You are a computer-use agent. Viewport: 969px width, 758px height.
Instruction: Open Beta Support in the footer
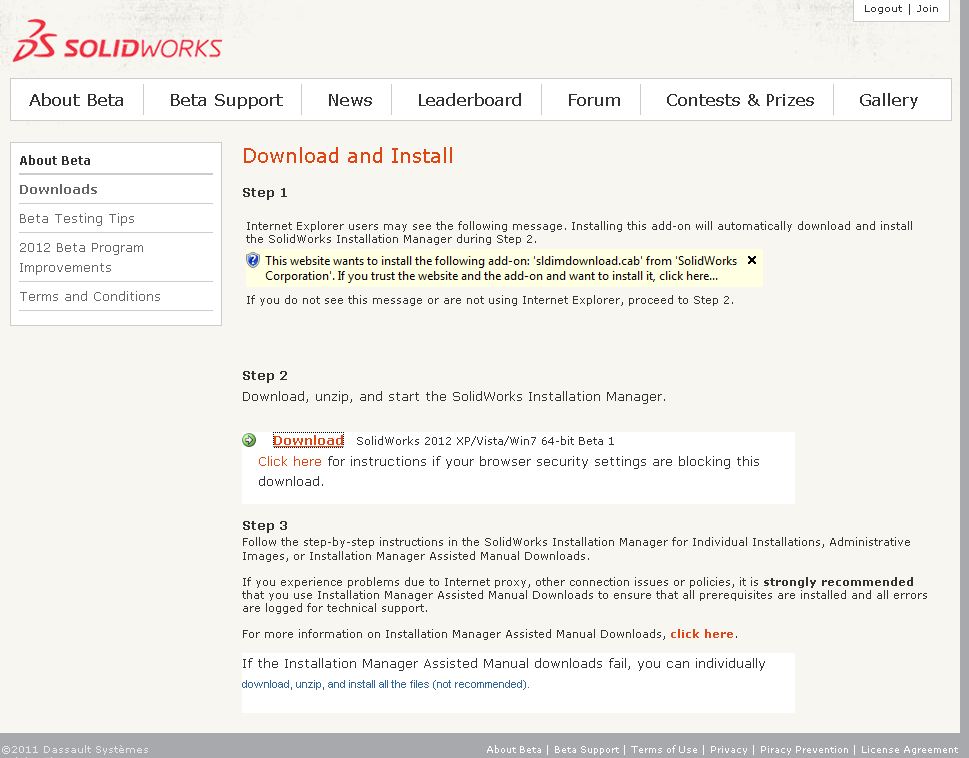[586, 749]
